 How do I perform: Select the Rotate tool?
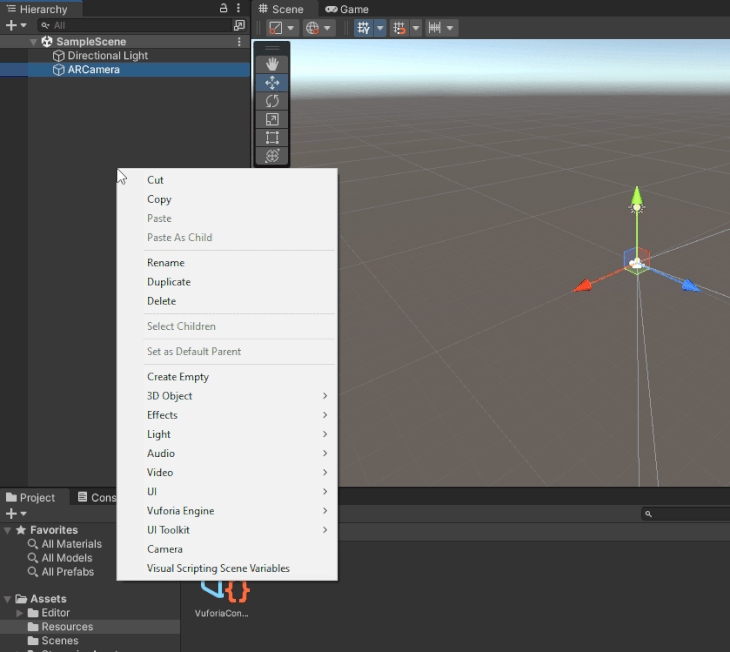[272, 101]
